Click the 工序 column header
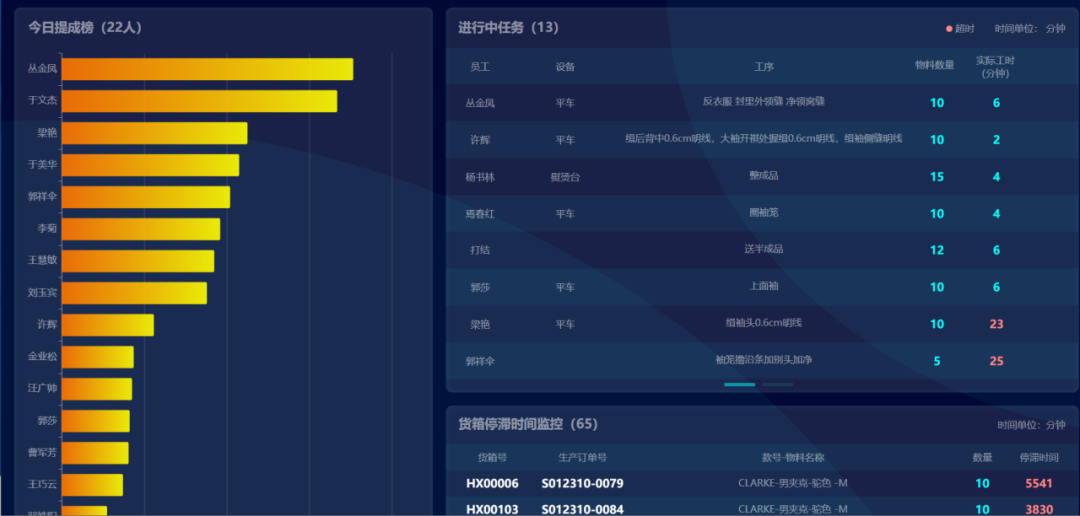Image resolution: width=1080 pixels, height=516 pixels. 764,67
